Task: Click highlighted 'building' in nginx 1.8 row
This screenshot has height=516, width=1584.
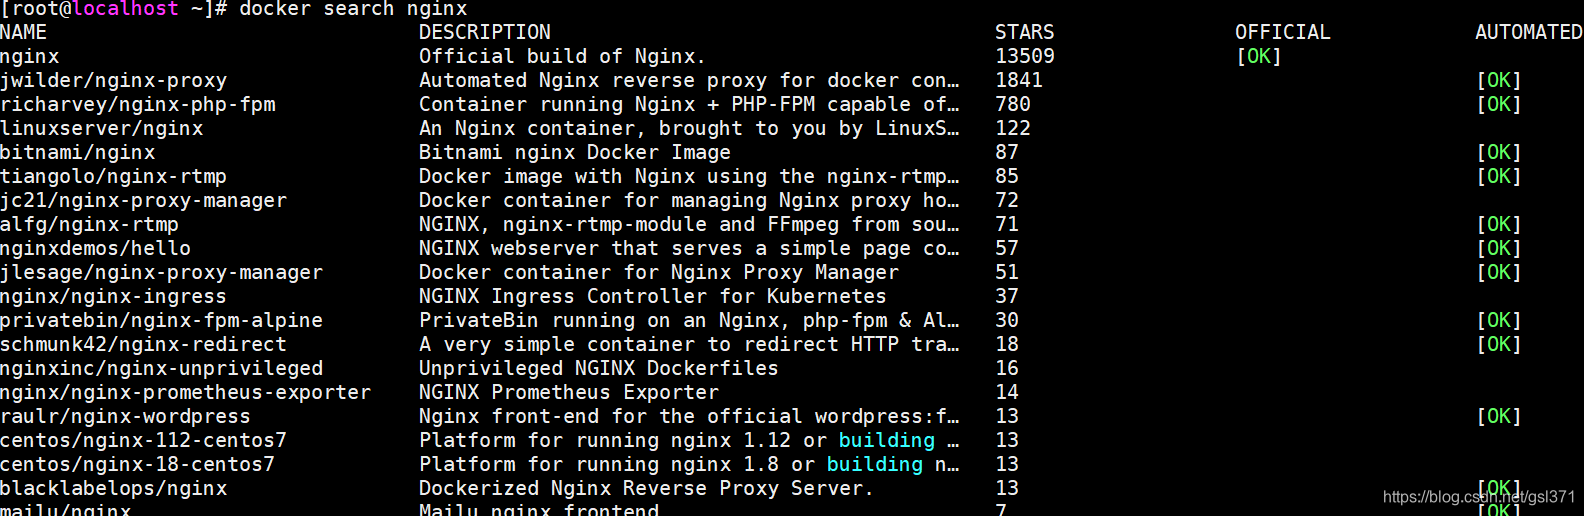Action: (x=875, y=464)
